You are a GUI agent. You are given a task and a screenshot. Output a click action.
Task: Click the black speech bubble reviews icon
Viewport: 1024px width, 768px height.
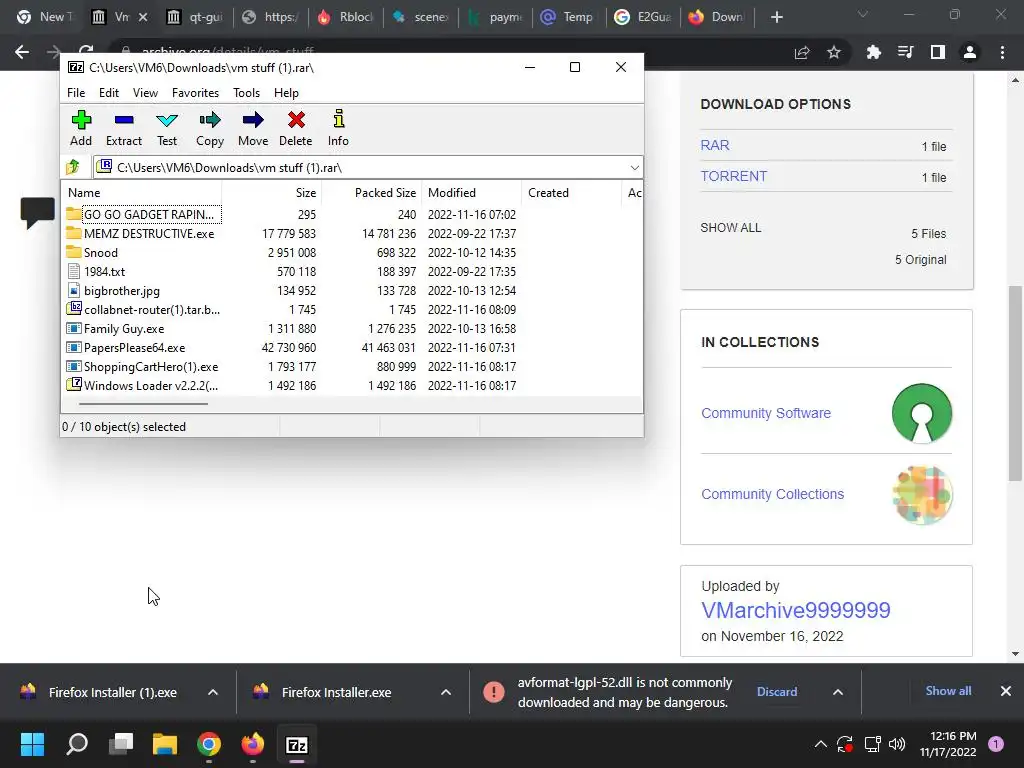click(x=37, y=212)
